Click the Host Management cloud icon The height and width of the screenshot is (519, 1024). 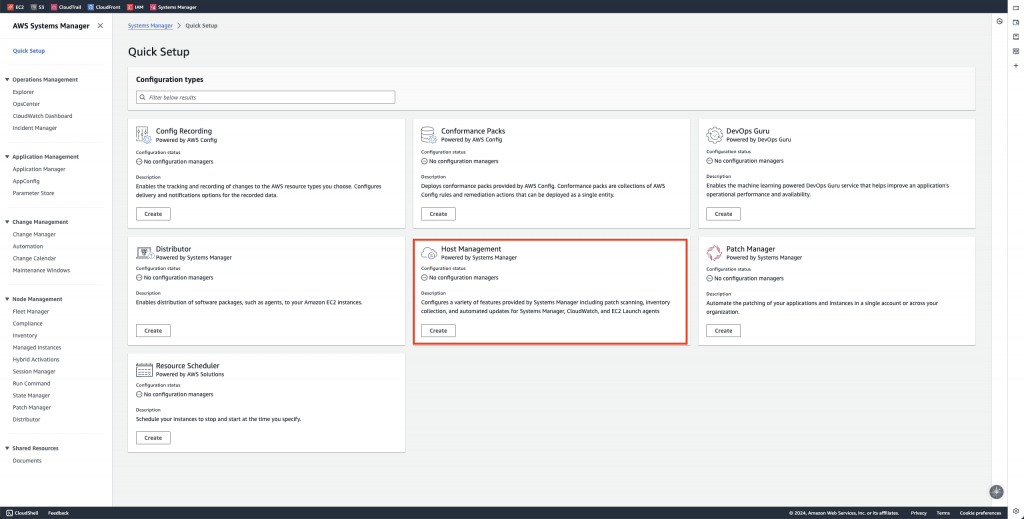point(429,253)
